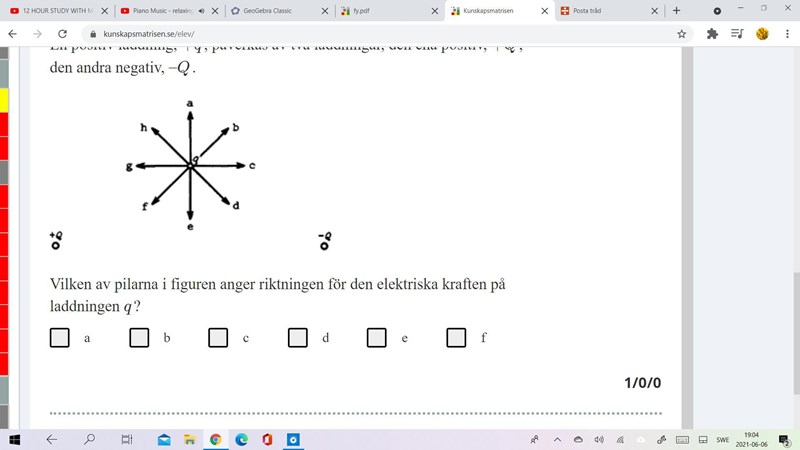Open the Office app in the taskbar
800x450 pixels.
267,439
